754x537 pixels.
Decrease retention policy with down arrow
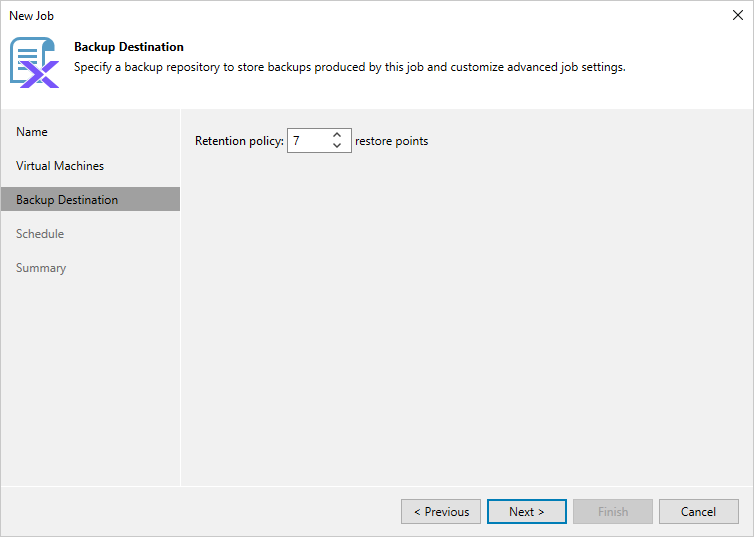pos(337,146)
